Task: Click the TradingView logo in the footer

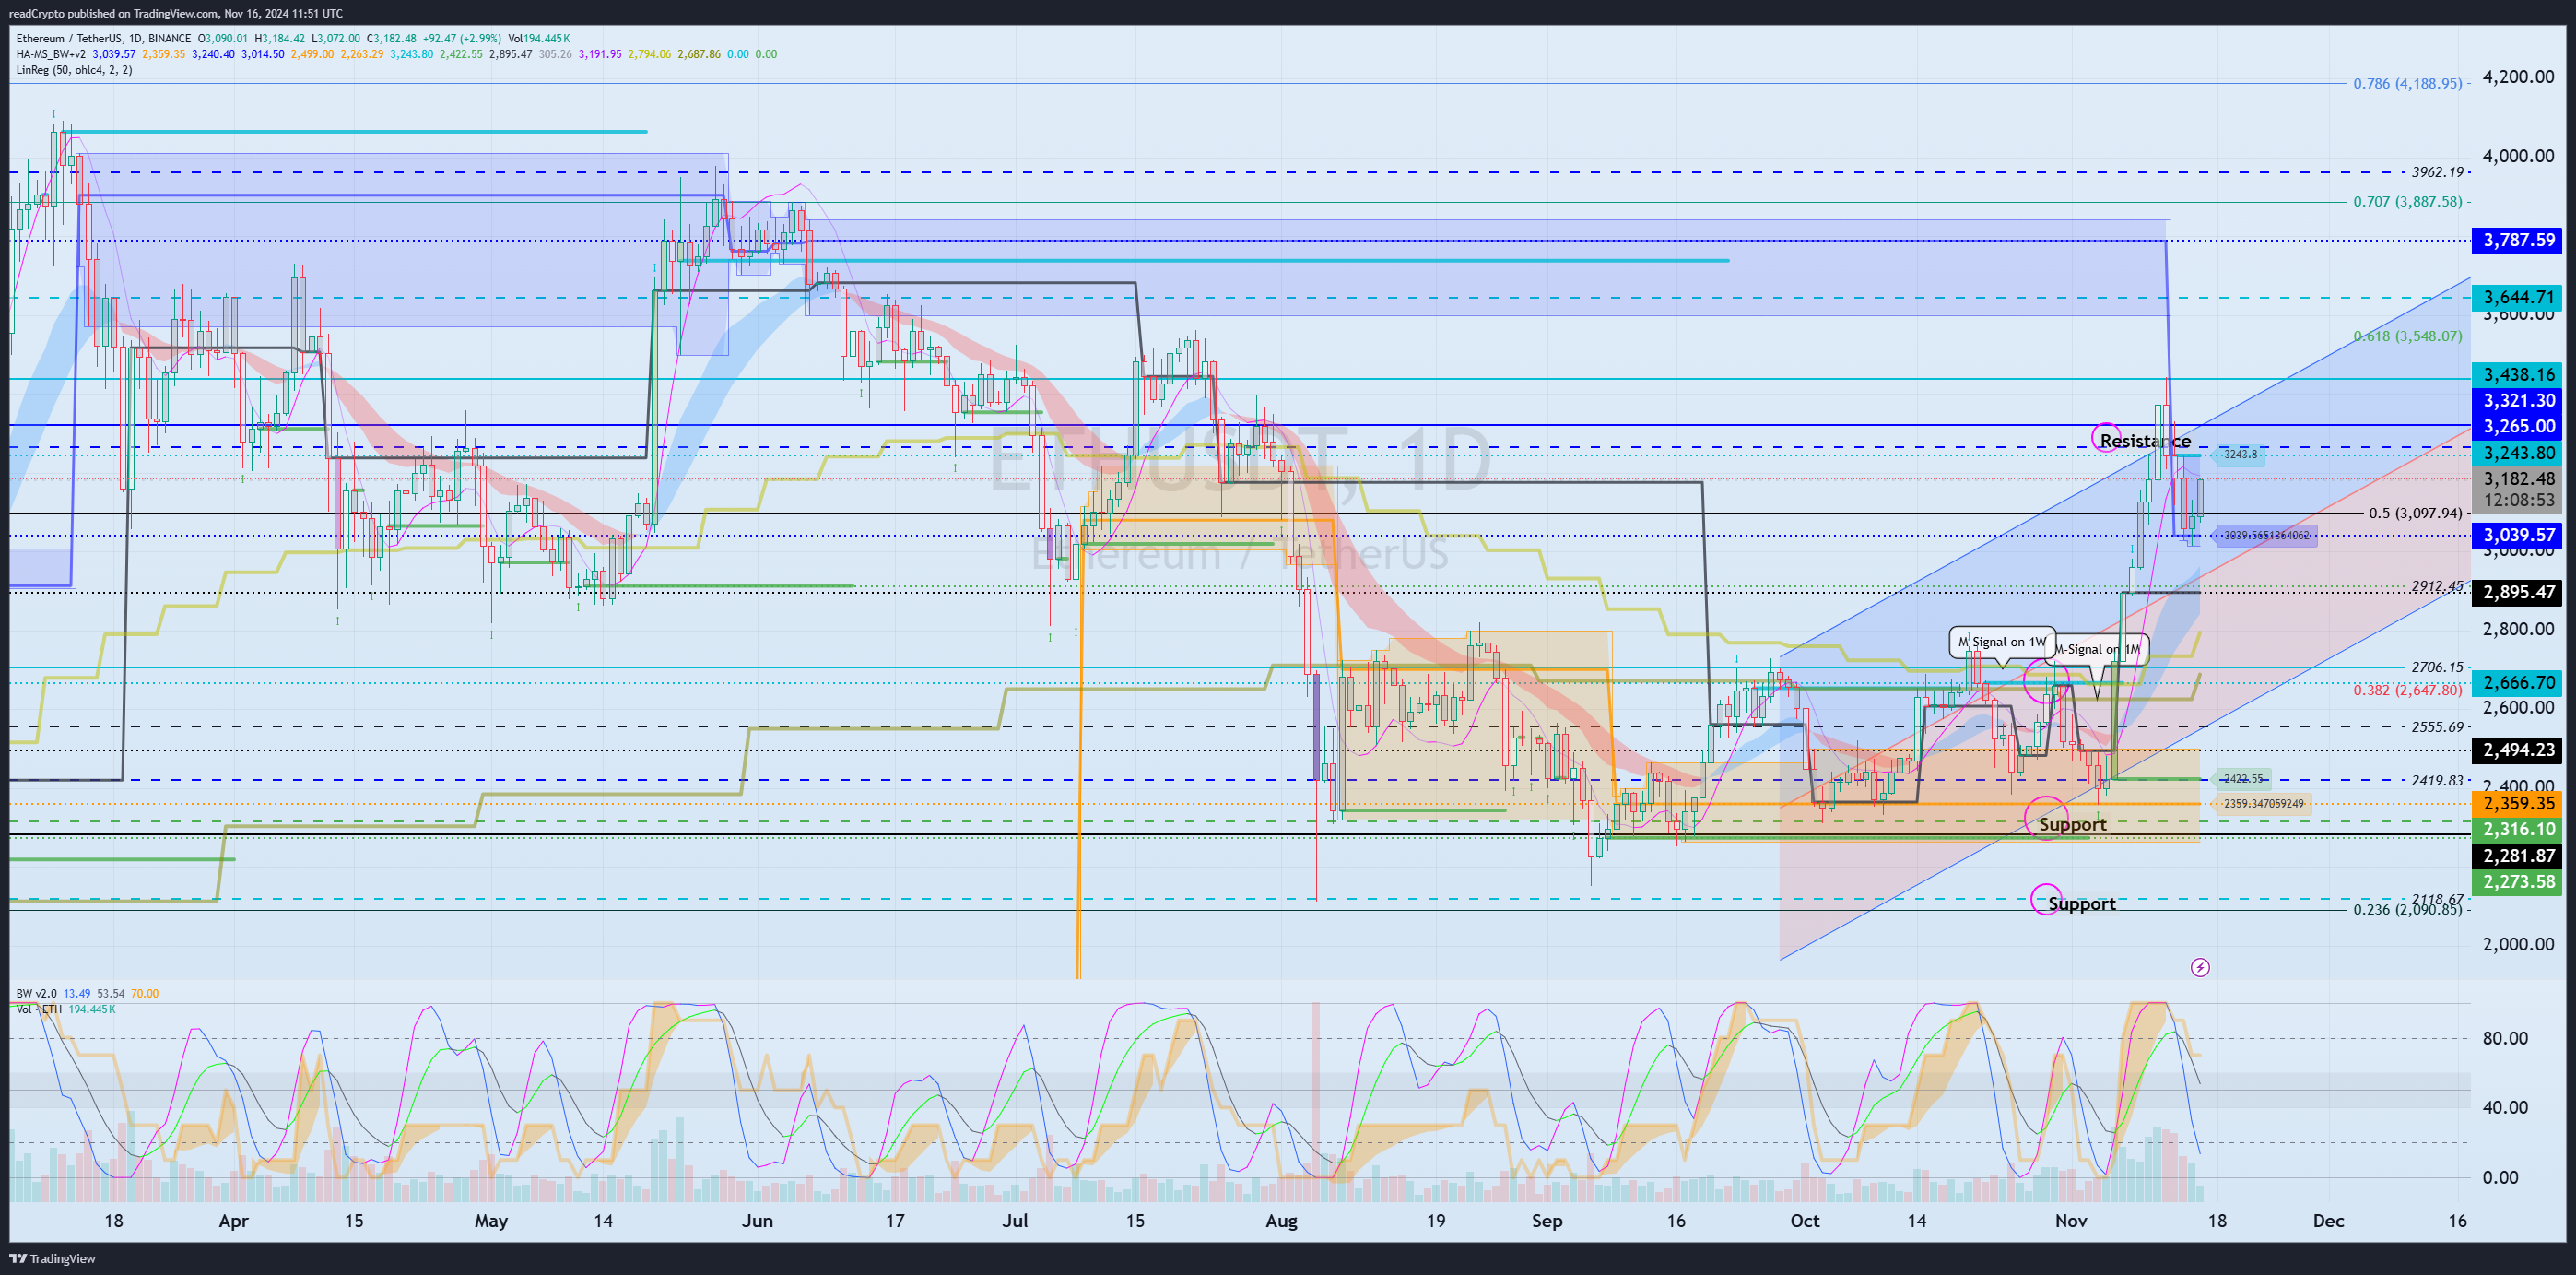Action: (52, 1258)
